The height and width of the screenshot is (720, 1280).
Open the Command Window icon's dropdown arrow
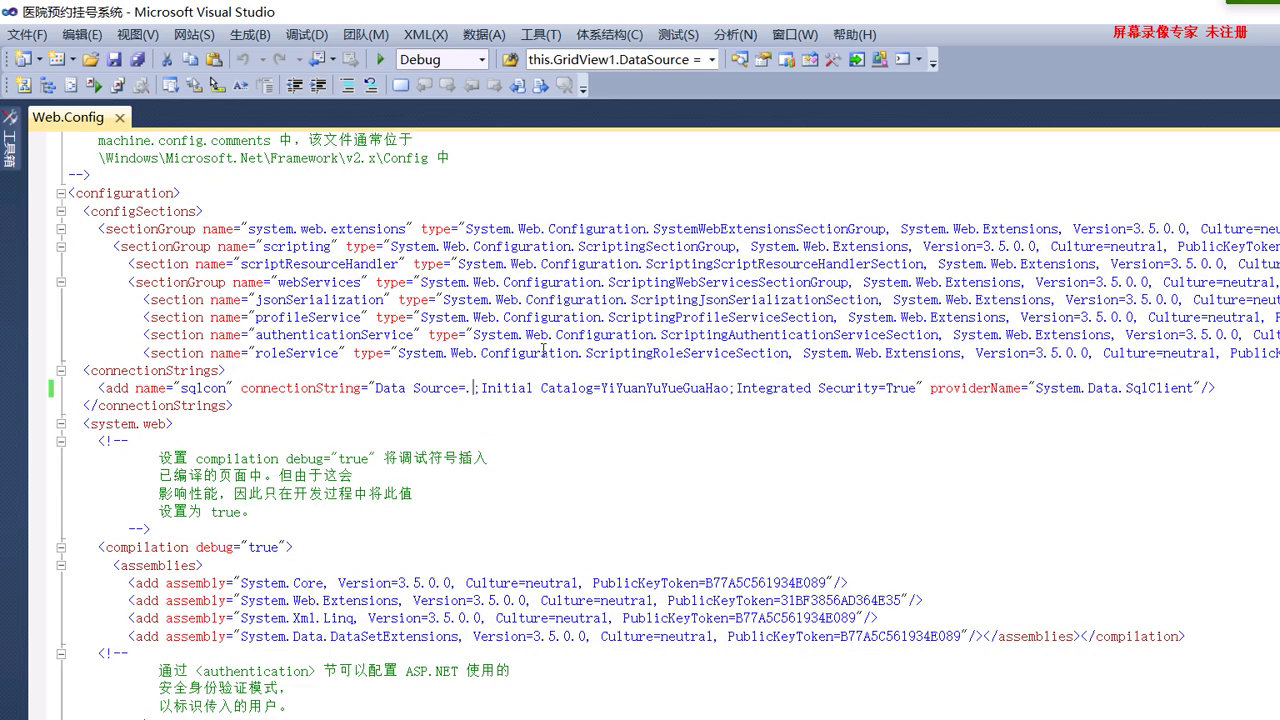918,60
